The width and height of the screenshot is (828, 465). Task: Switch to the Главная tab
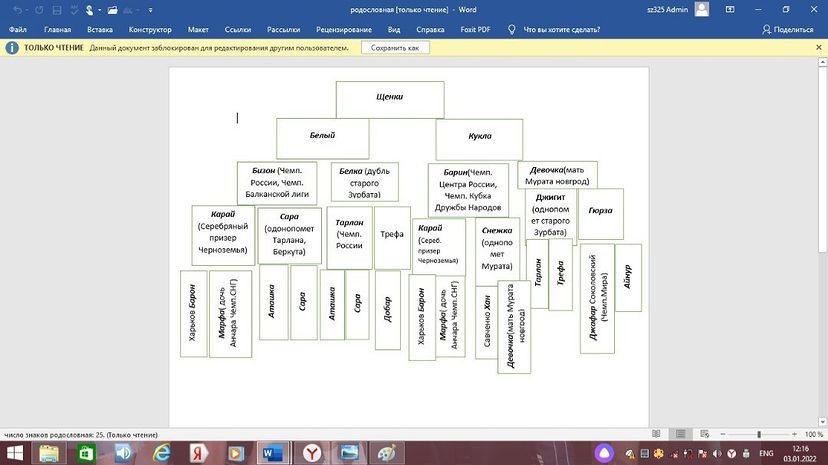tap(58, 30)
